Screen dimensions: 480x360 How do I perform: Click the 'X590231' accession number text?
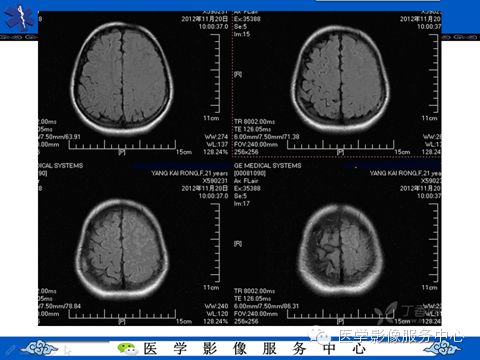[x=215, y=181]
